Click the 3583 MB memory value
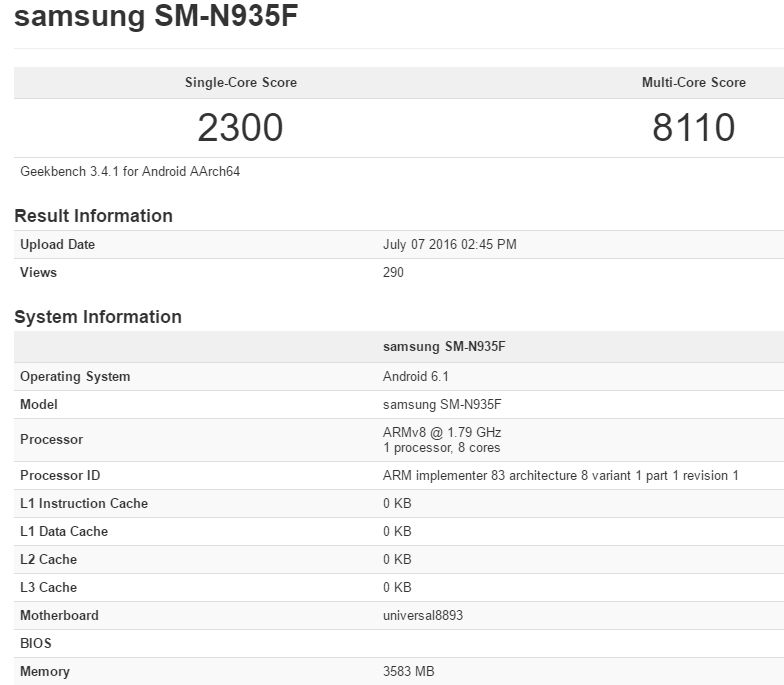The height and width of the screenshot is (685, 784). (x=408, y=672)
